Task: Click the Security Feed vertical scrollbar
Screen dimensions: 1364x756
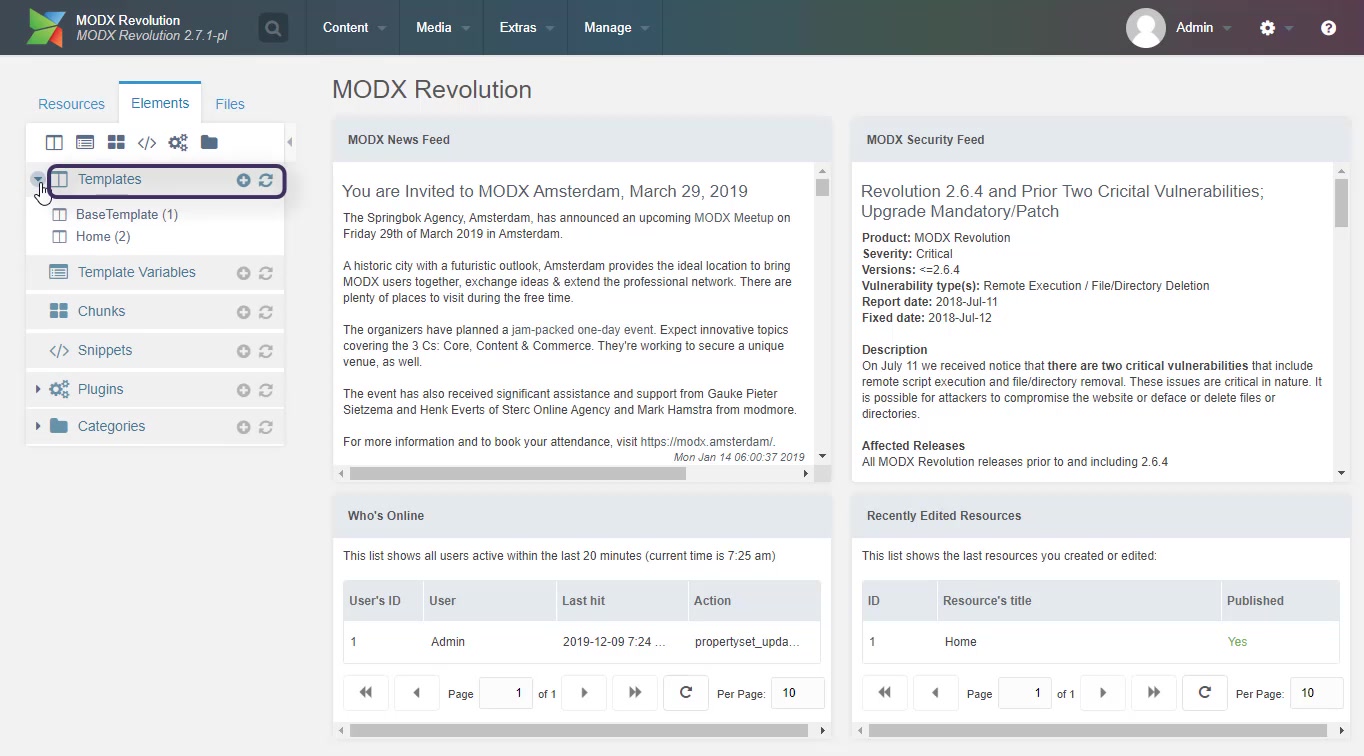Action: coord(1341,320)
